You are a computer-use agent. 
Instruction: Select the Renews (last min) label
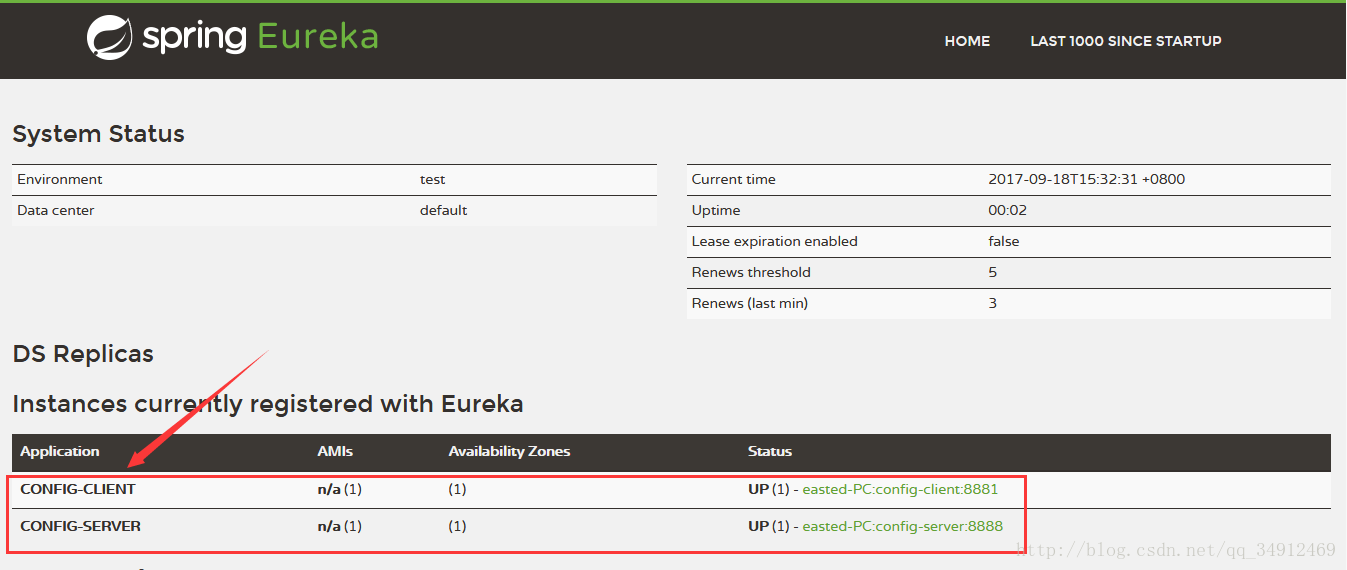pyautogui.click(x=749, y=303)
